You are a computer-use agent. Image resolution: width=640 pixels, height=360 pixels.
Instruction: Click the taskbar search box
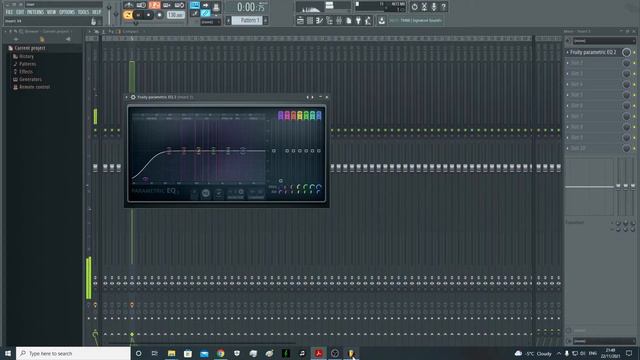pos(73,353)
